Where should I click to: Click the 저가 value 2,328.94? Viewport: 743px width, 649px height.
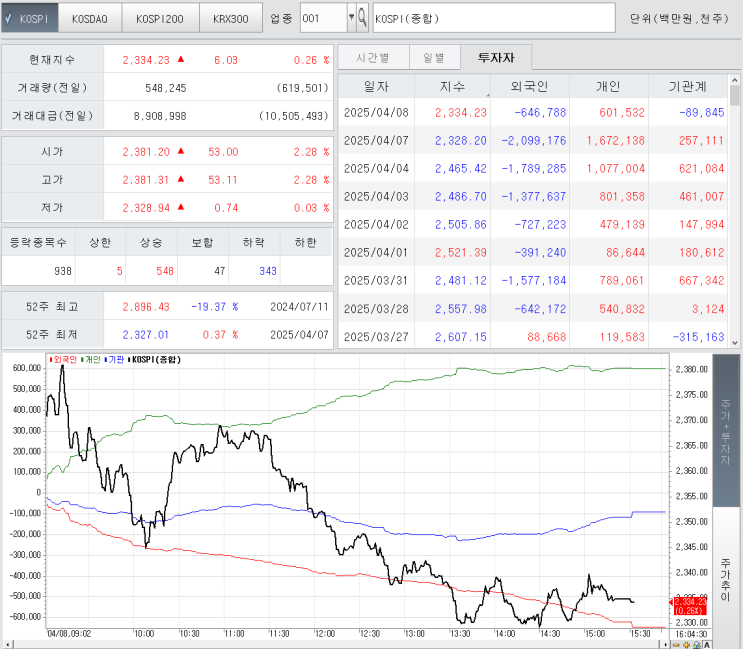pos(146,207)
